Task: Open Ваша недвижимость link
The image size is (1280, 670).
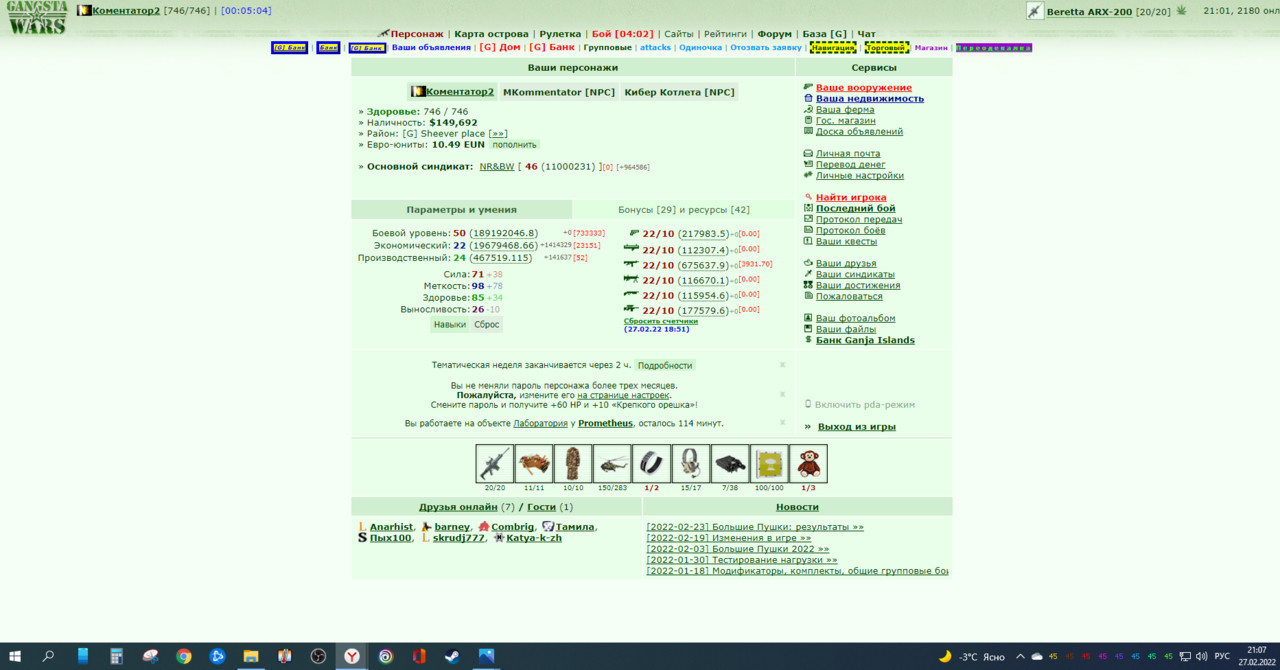Action: (x=869, y=98)
